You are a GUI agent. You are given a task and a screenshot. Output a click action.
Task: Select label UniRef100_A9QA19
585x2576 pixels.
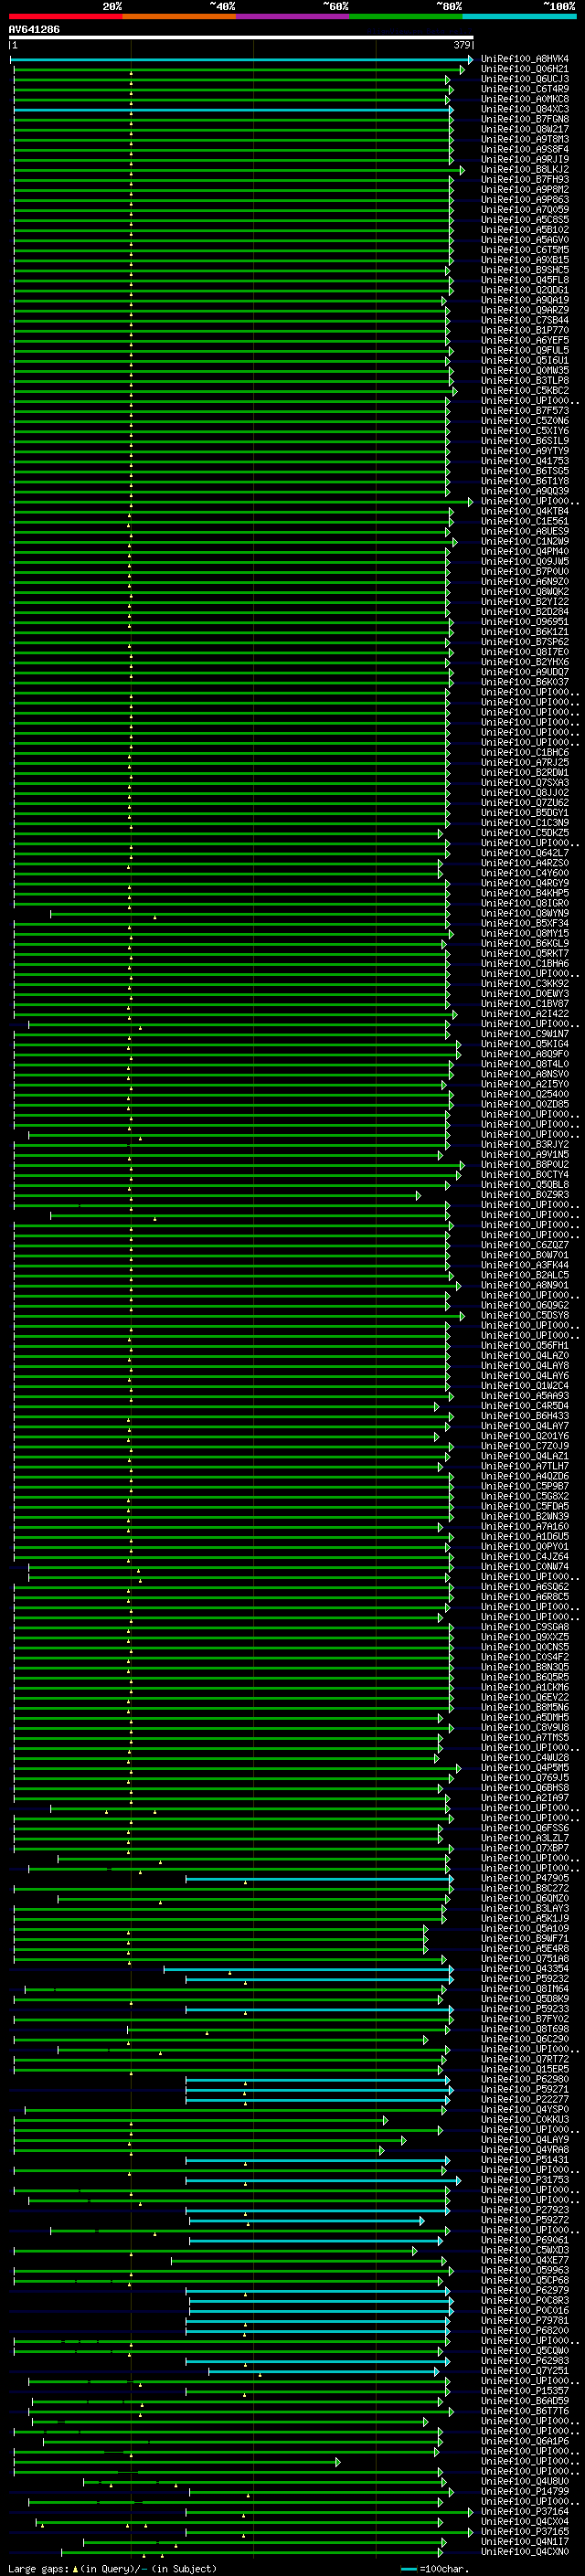(525, 300)
